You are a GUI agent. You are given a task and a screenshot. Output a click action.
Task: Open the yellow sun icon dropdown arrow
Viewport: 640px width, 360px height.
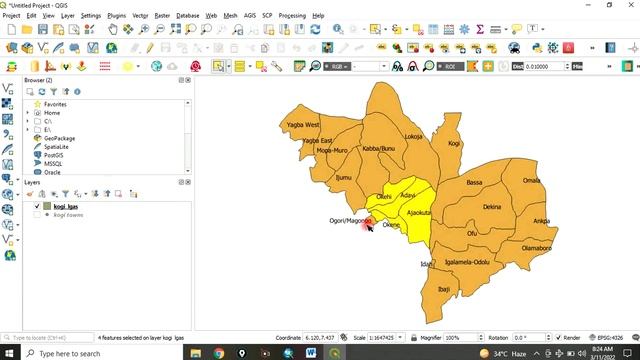click(138, 66)
